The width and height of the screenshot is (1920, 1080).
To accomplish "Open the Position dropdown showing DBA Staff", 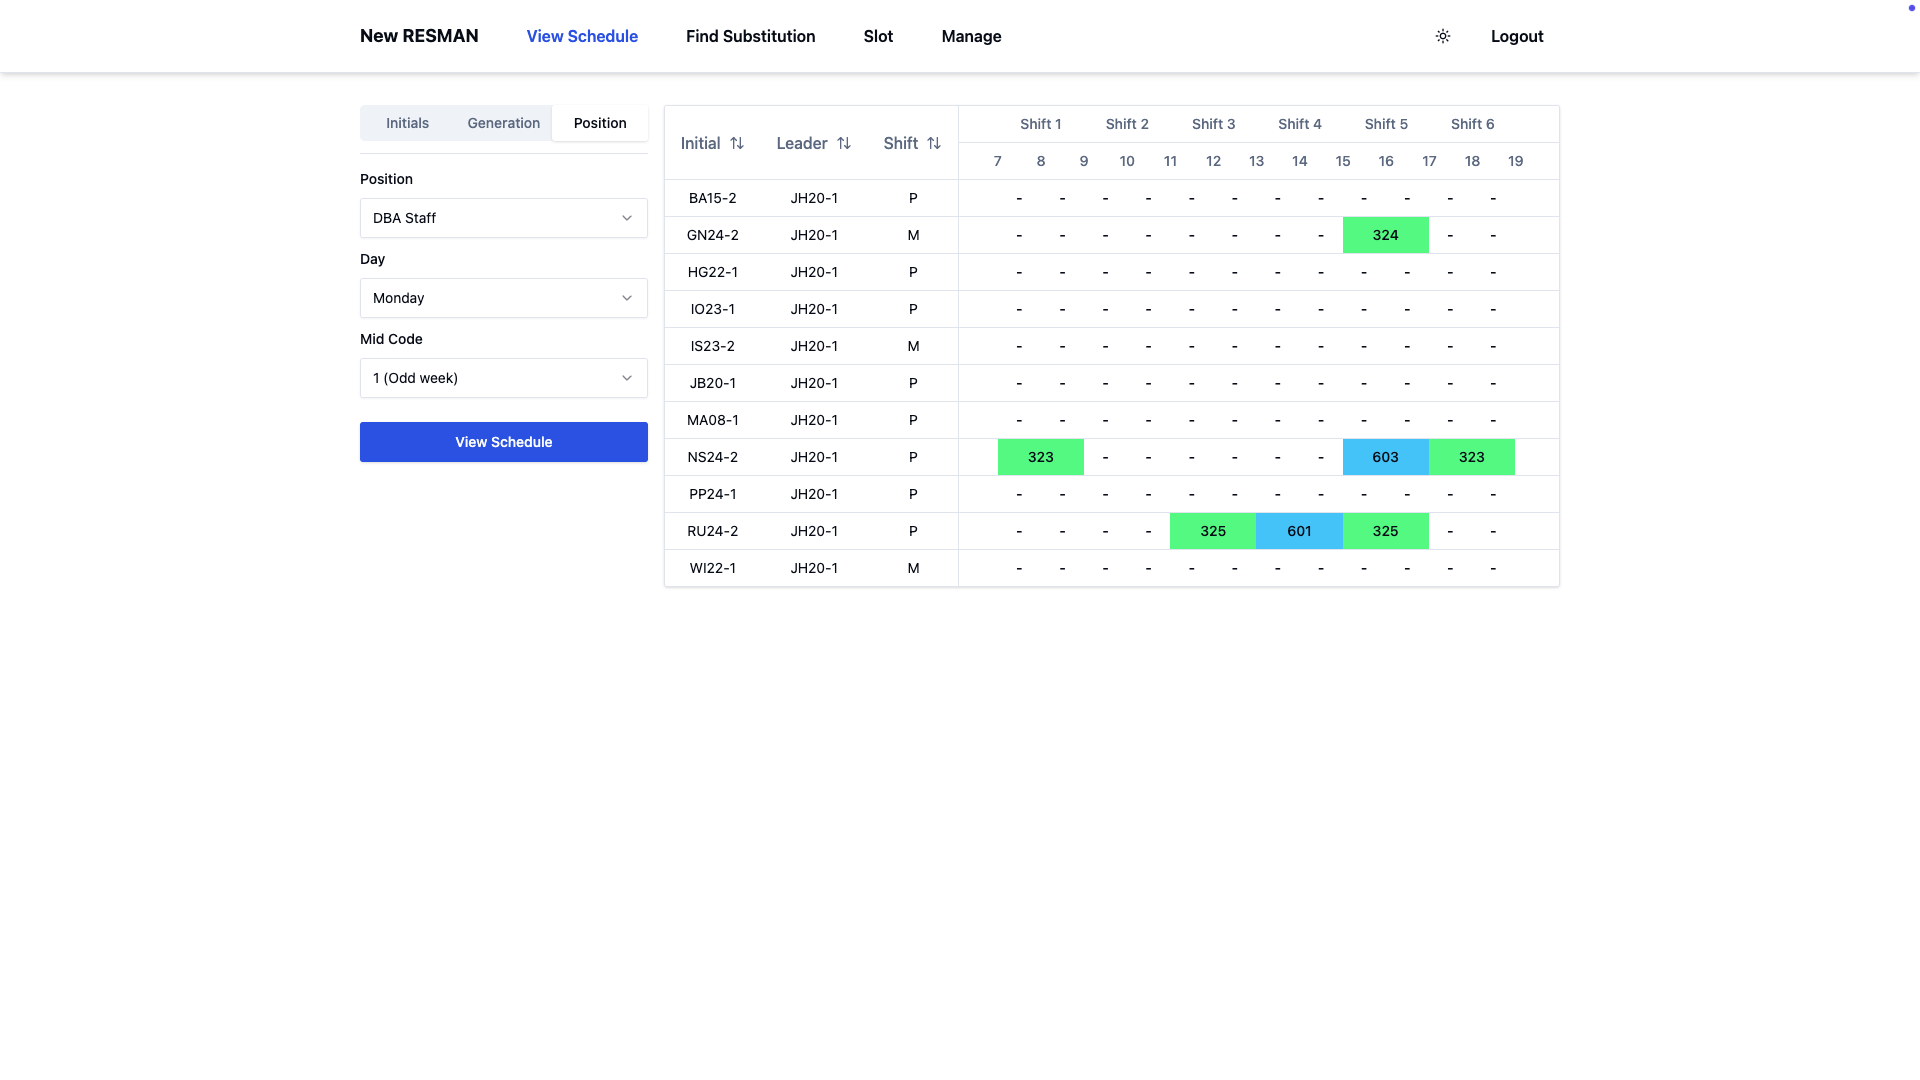I will pos(503,218).
